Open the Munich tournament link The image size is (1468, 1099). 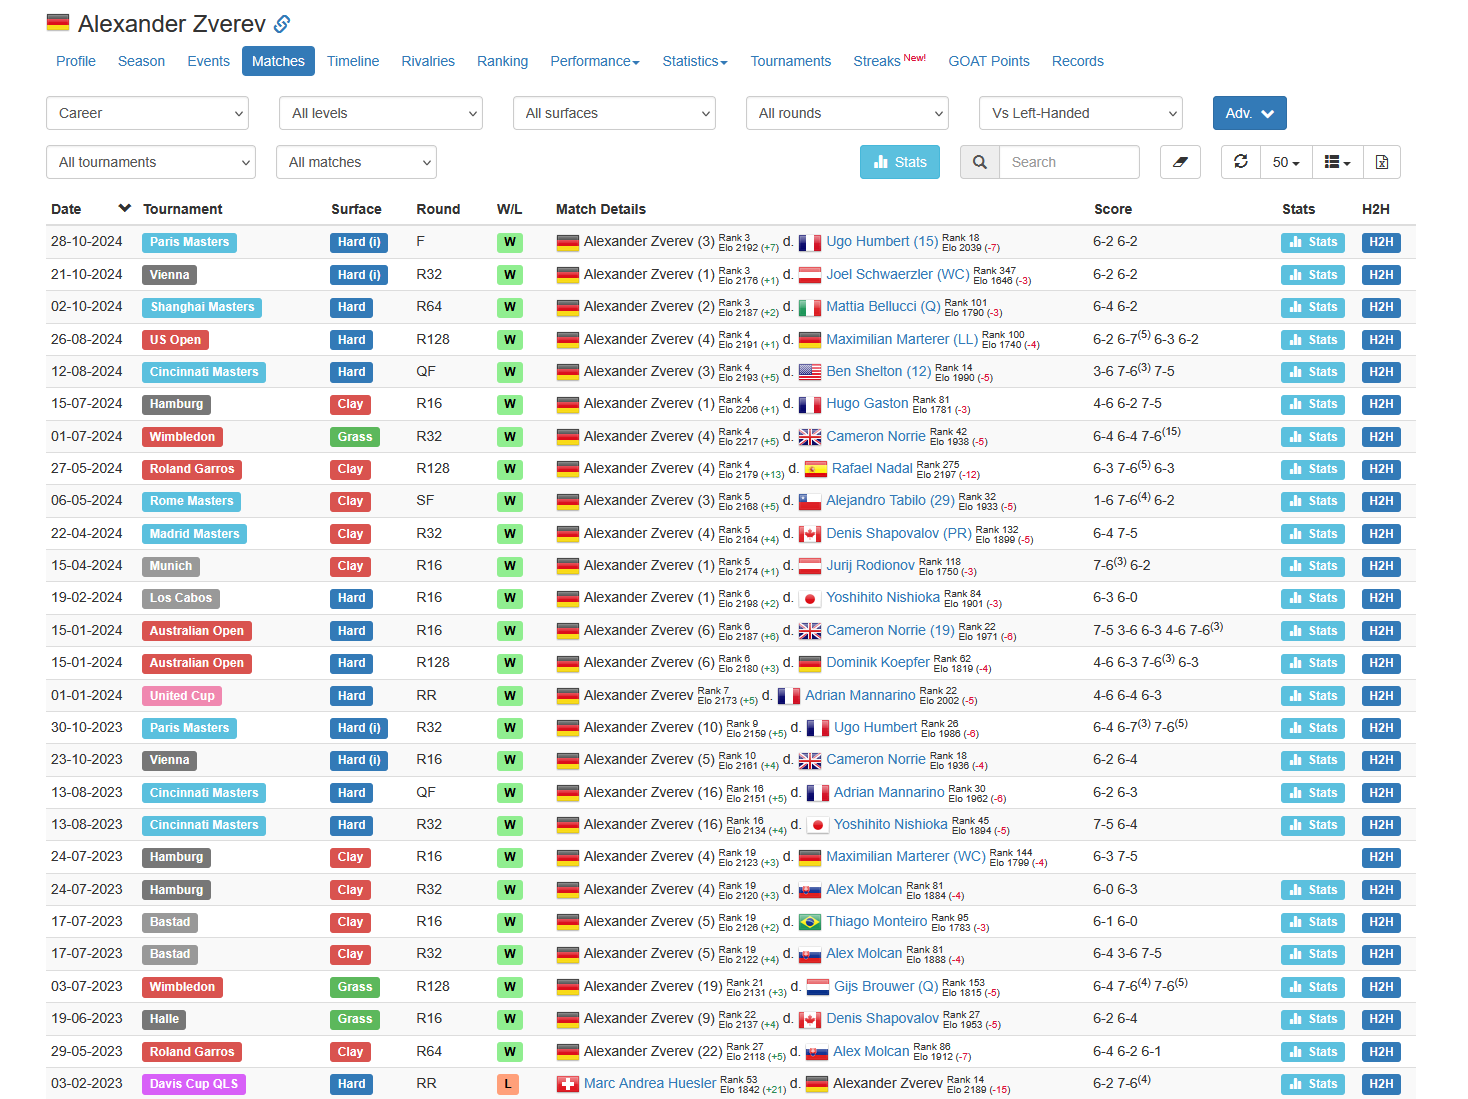(x=171, y=566)
